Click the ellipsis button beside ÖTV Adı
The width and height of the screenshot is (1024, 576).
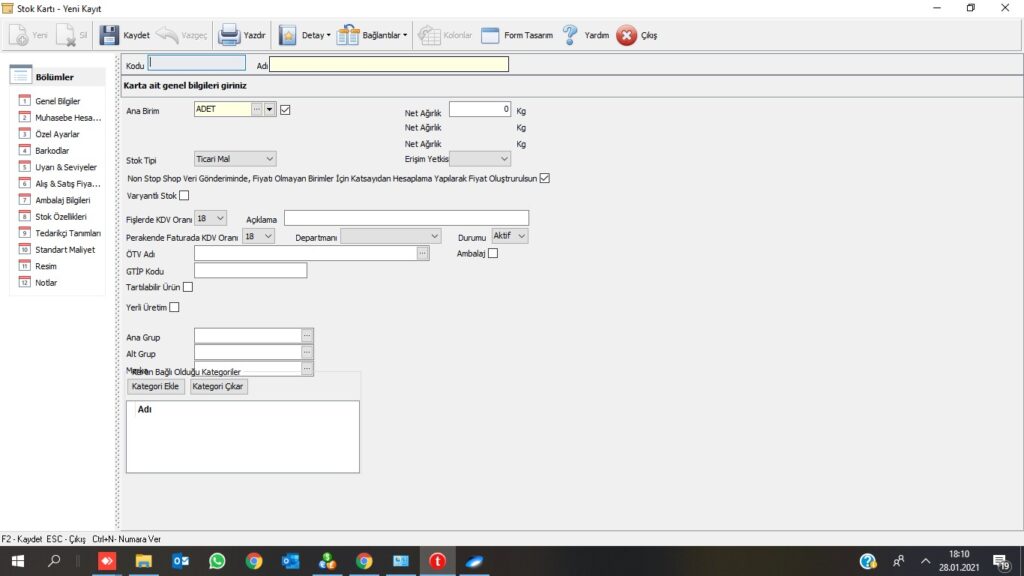tap(423, 254)
